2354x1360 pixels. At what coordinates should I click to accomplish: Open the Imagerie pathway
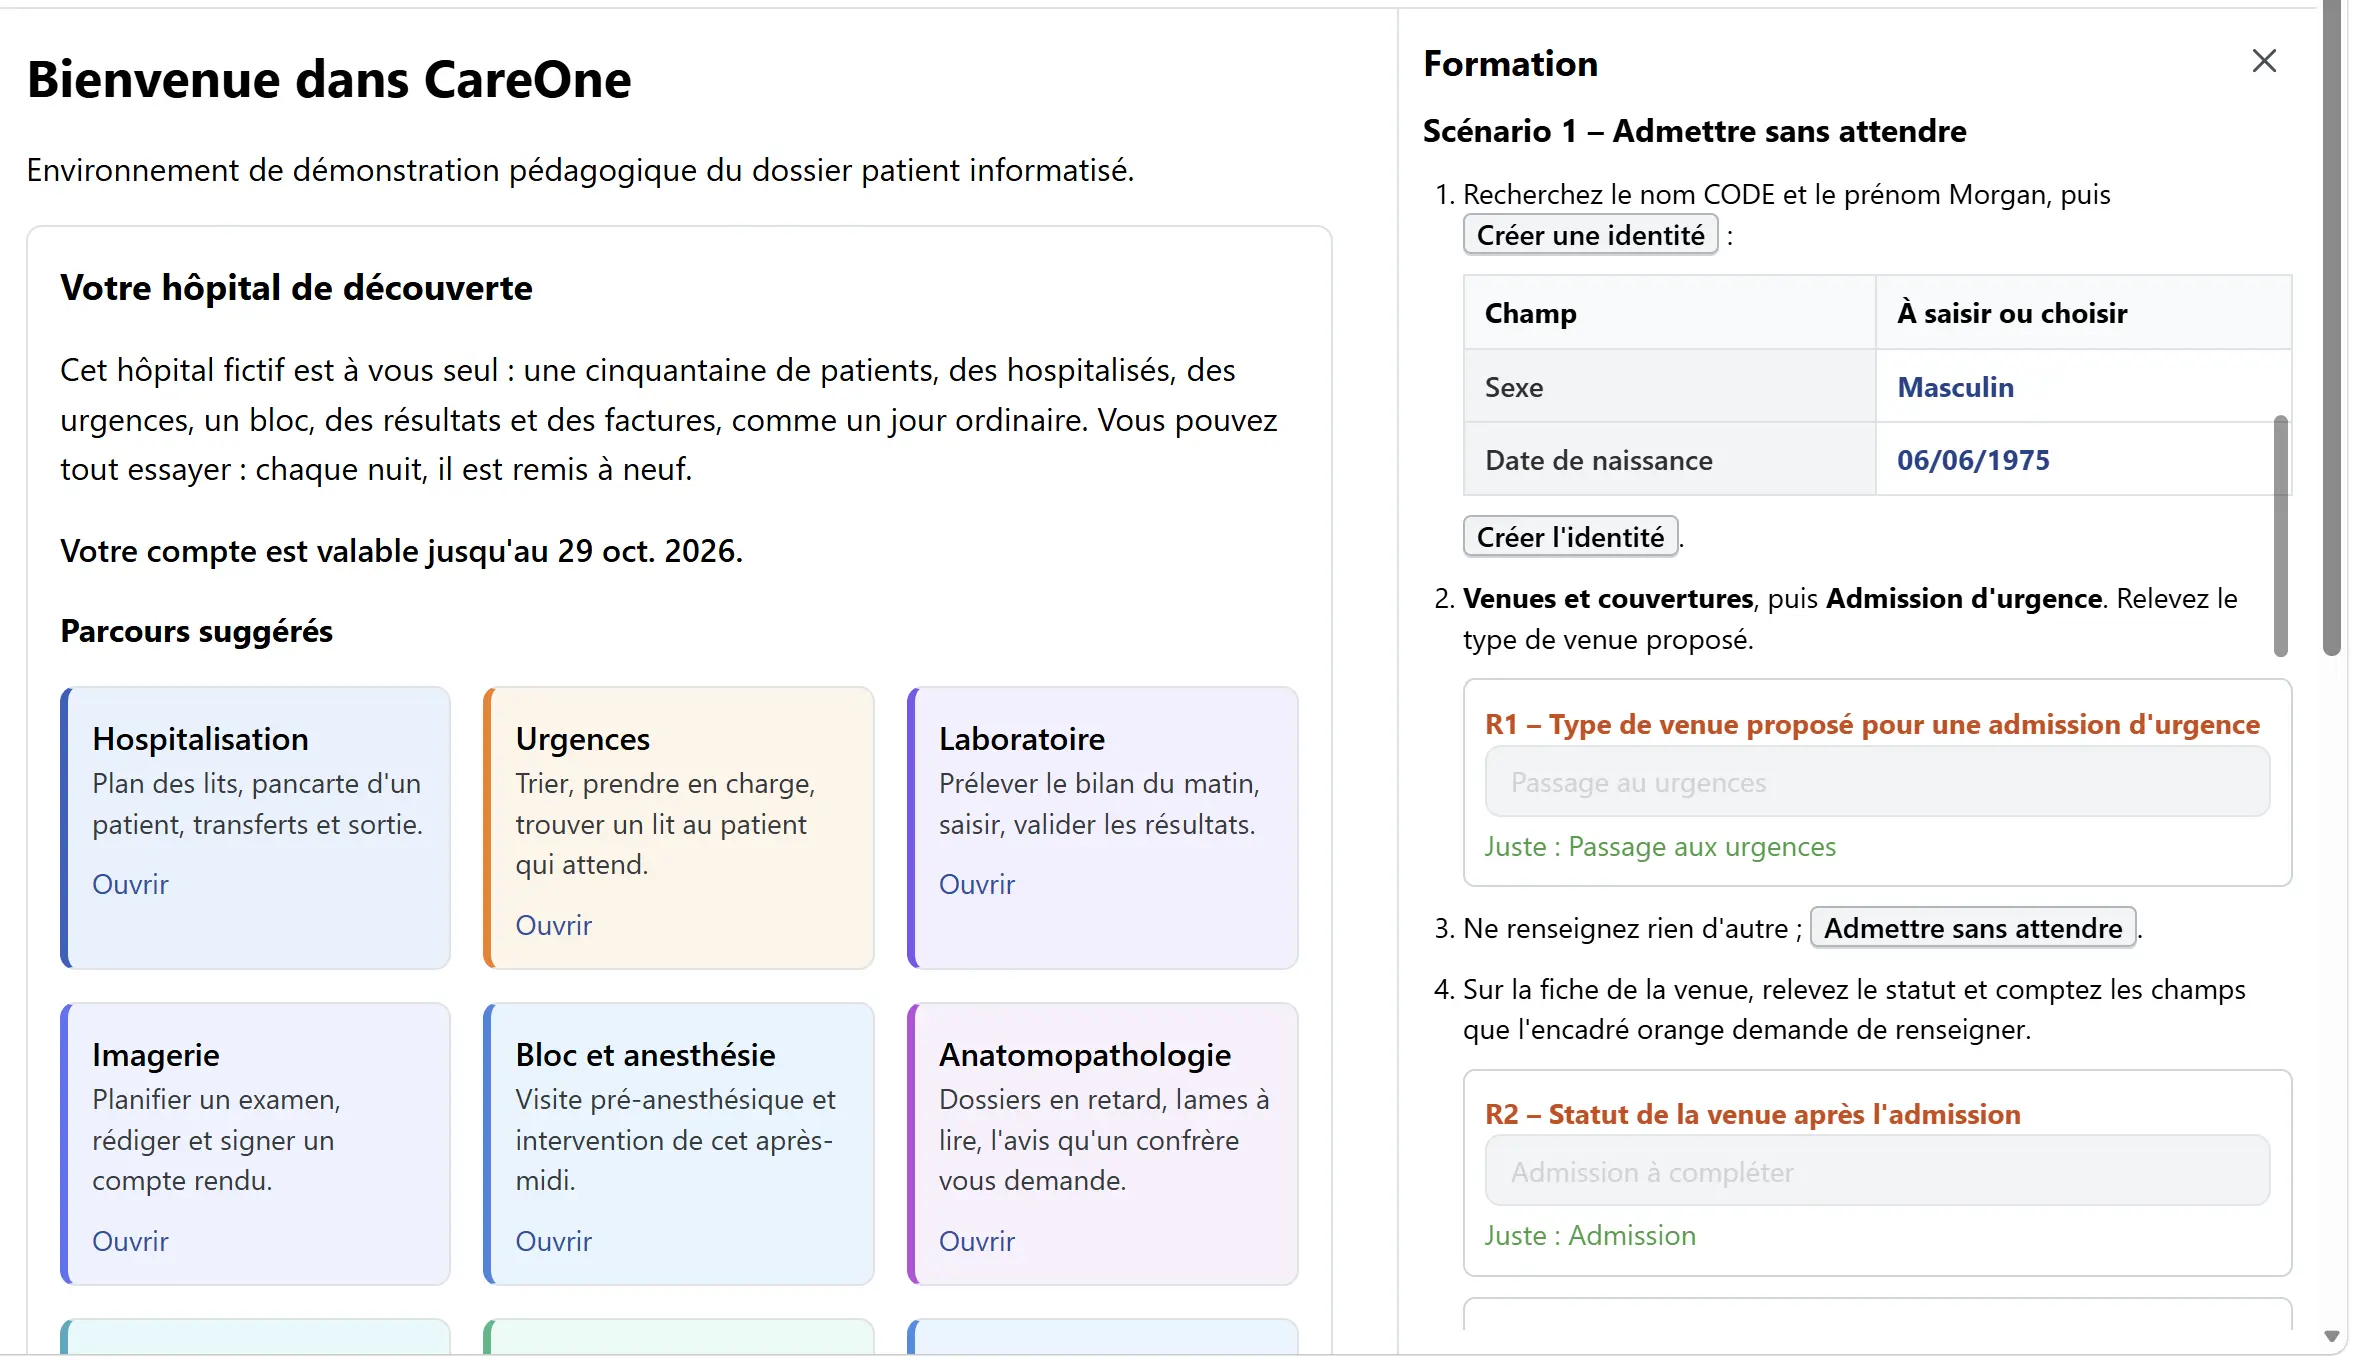pos(130,1241)
